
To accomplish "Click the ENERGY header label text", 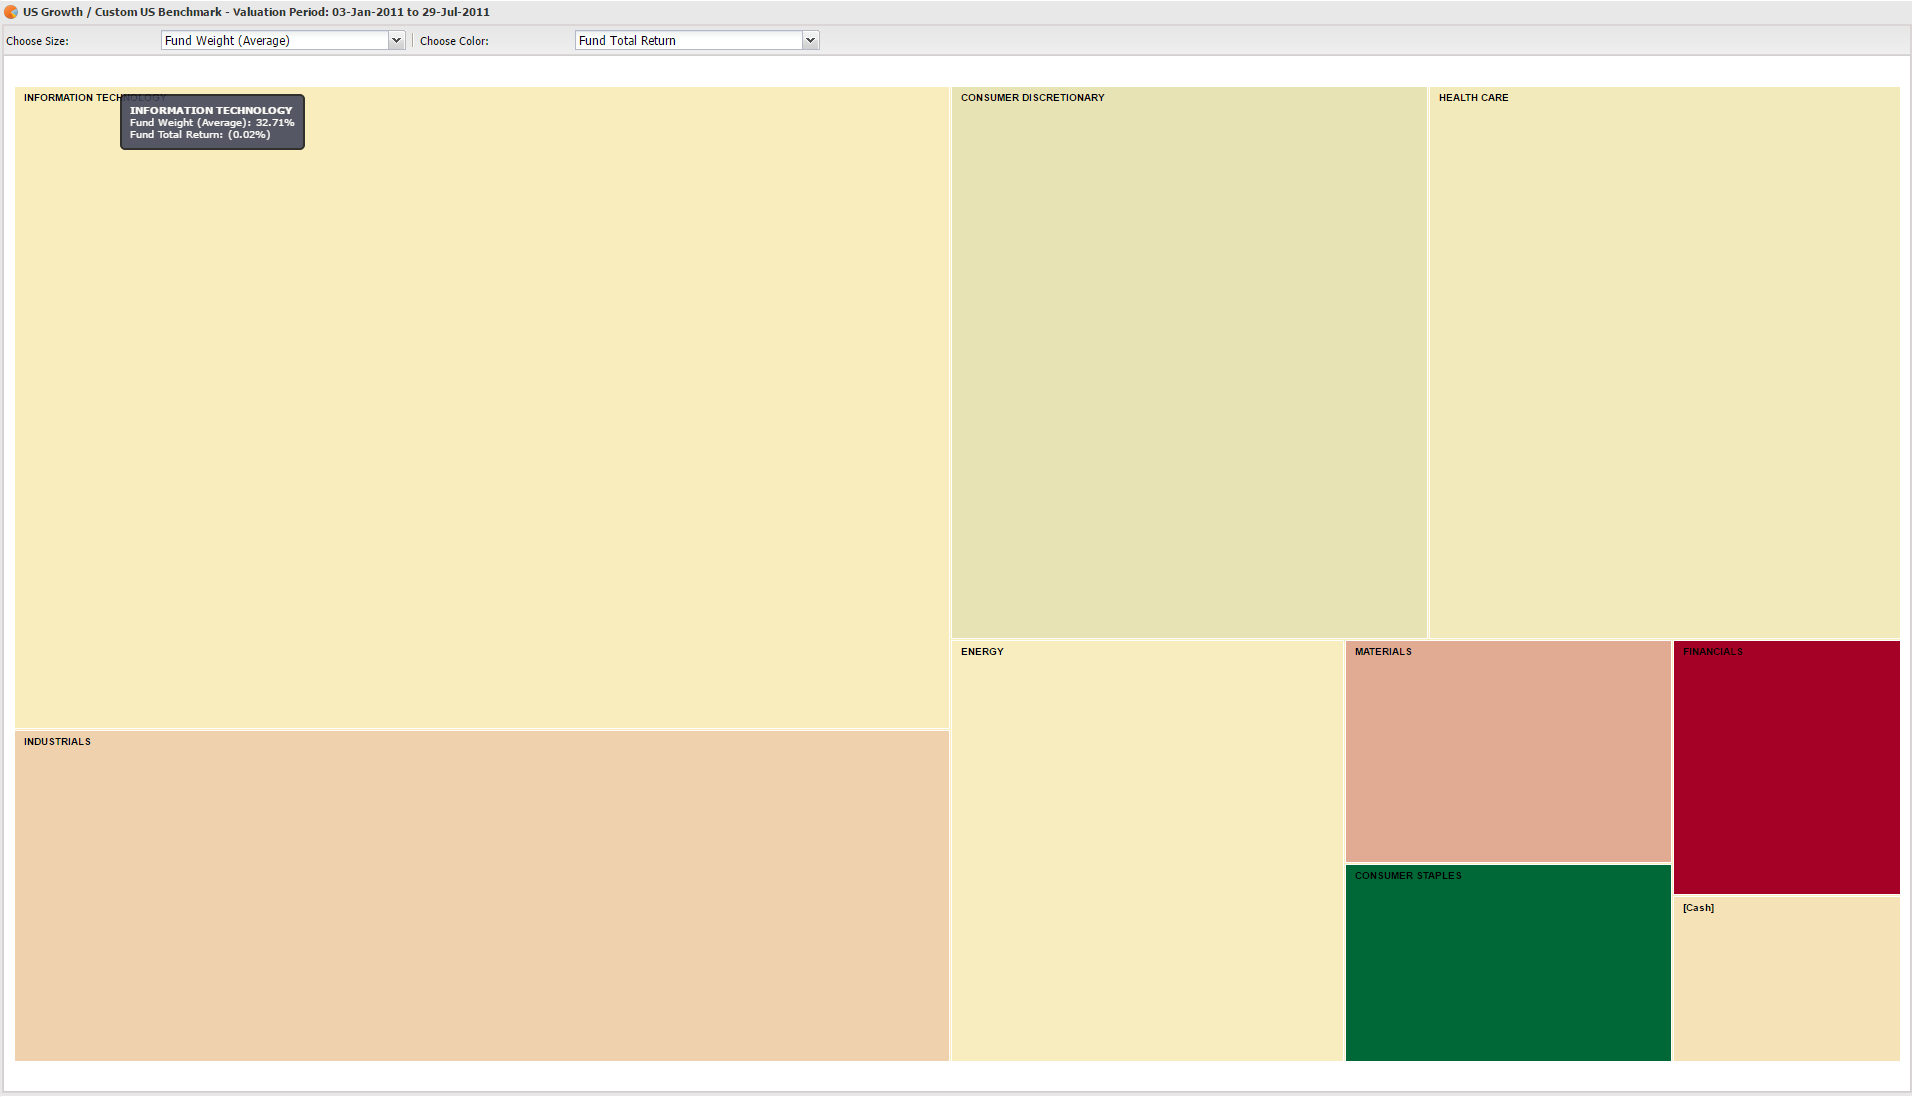I will pos(982,652).
